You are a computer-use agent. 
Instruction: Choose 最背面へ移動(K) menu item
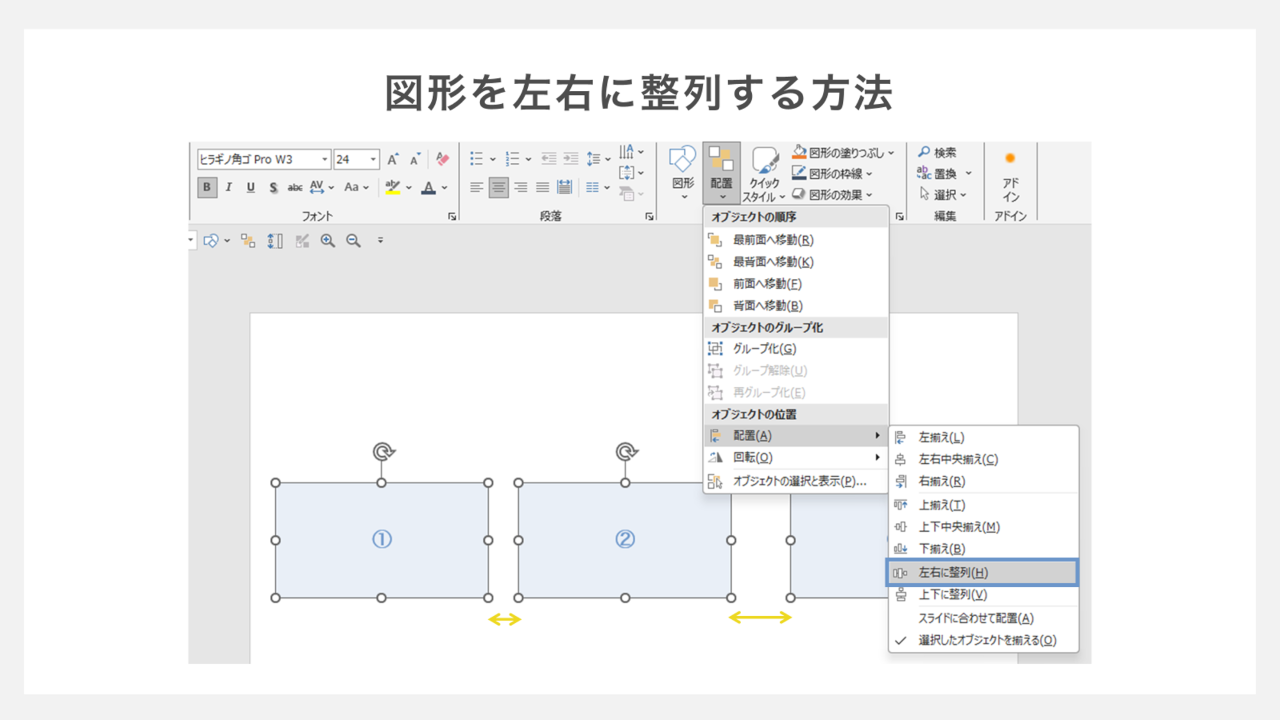pyautogui.click(x=796, y=262)
